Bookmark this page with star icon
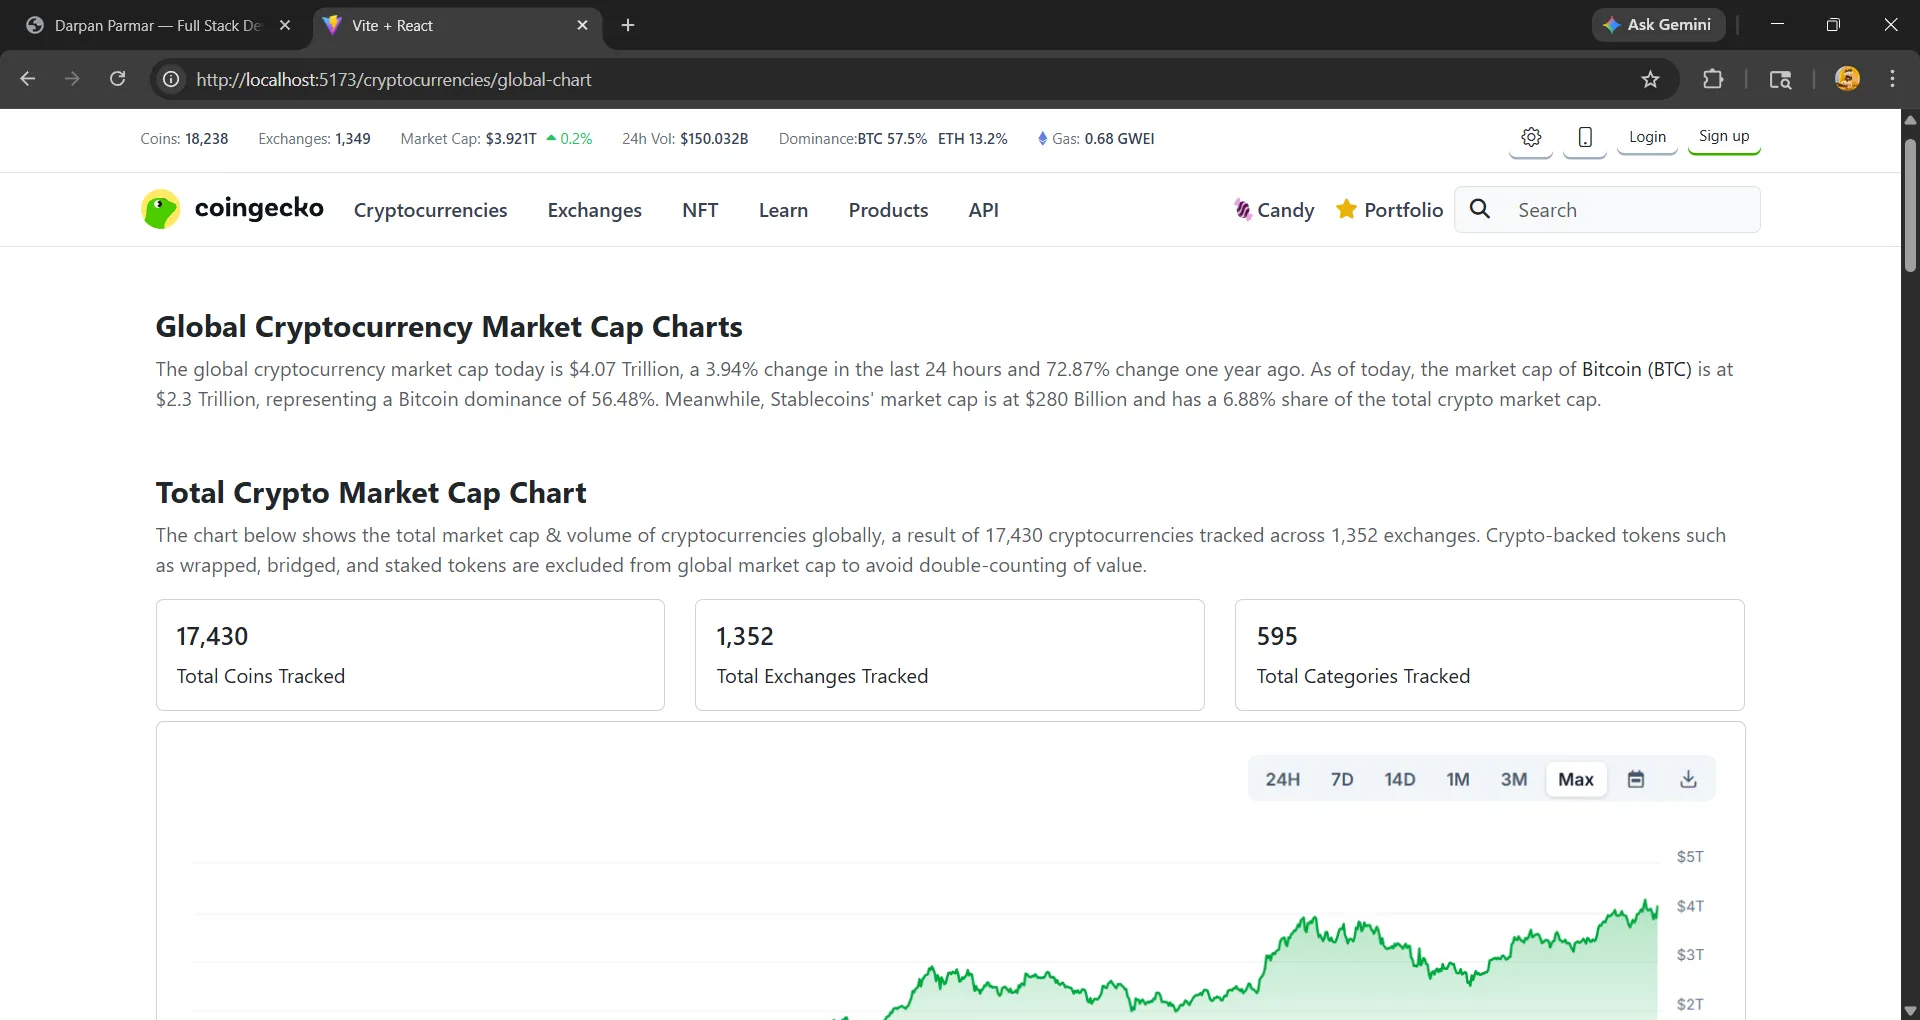The height and width of the screenshot is (1020, 1920). coord(1650,79)
